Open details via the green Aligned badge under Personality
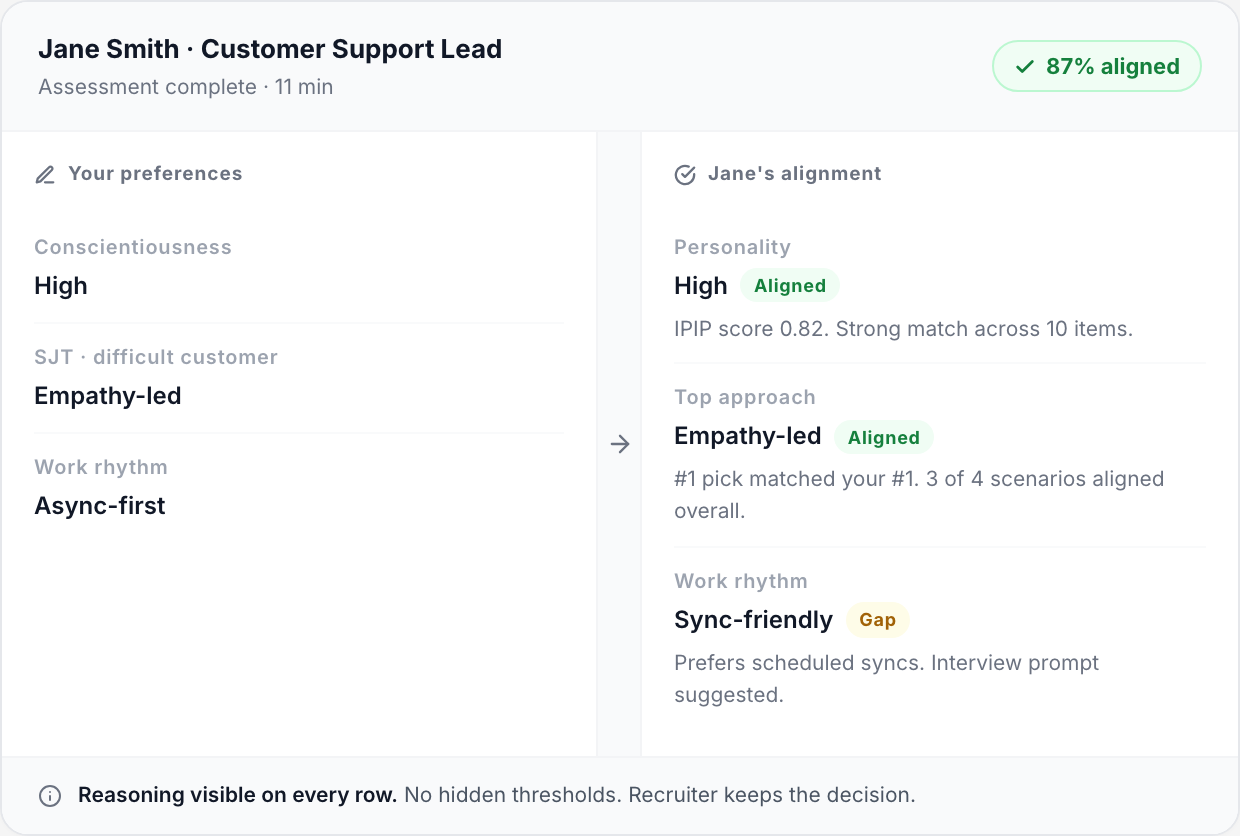Screen dimensions: 1240x836 [x=790, y=285]
